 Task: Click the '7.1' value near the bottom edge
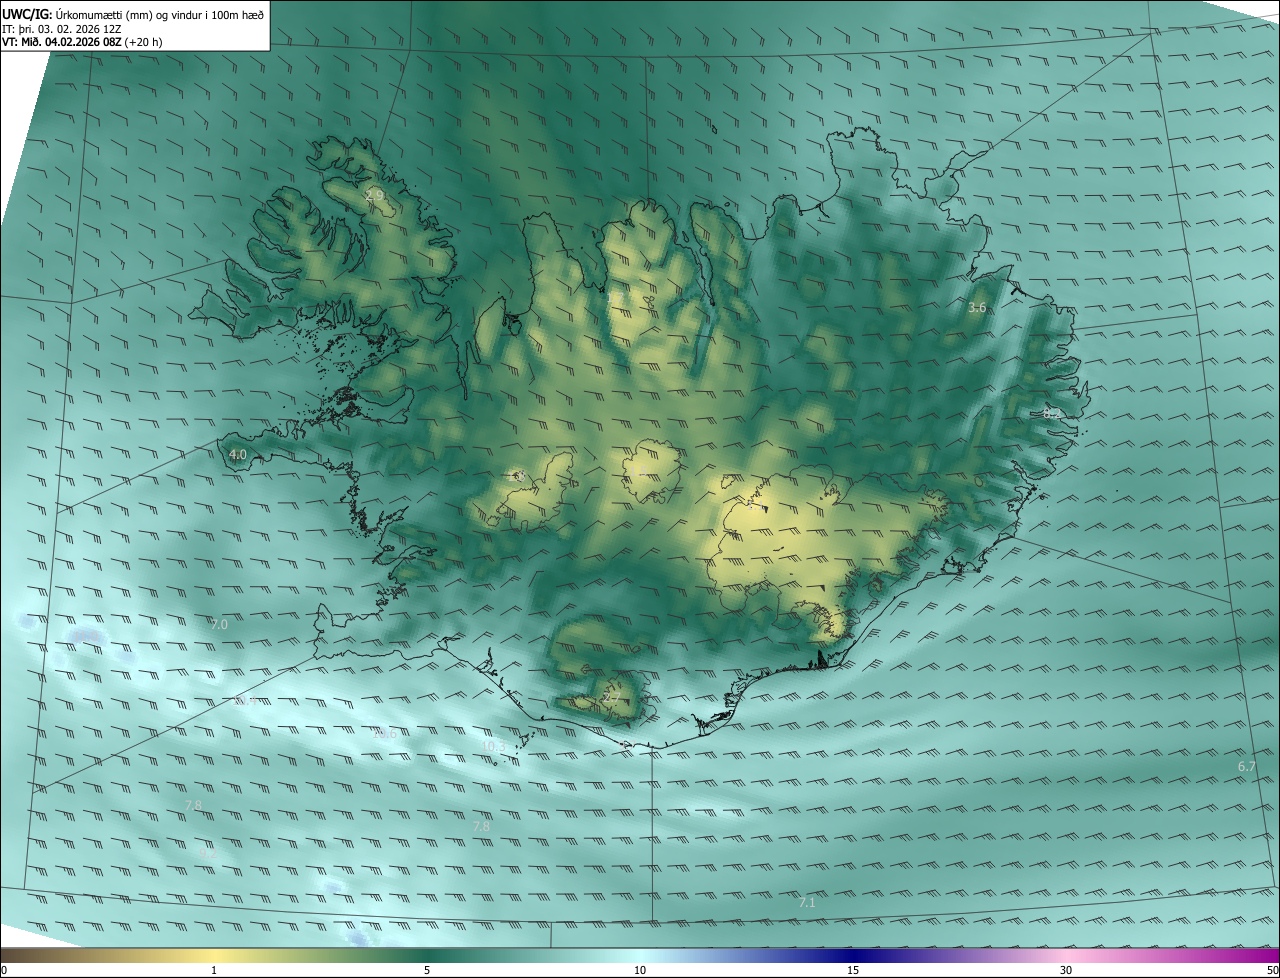(x=807, y=903)
